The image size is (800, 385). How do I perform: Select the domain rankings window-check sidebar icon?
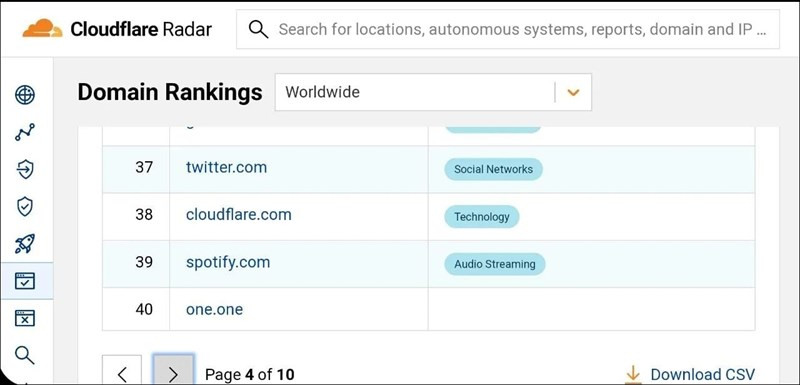[x=25, y=281]
